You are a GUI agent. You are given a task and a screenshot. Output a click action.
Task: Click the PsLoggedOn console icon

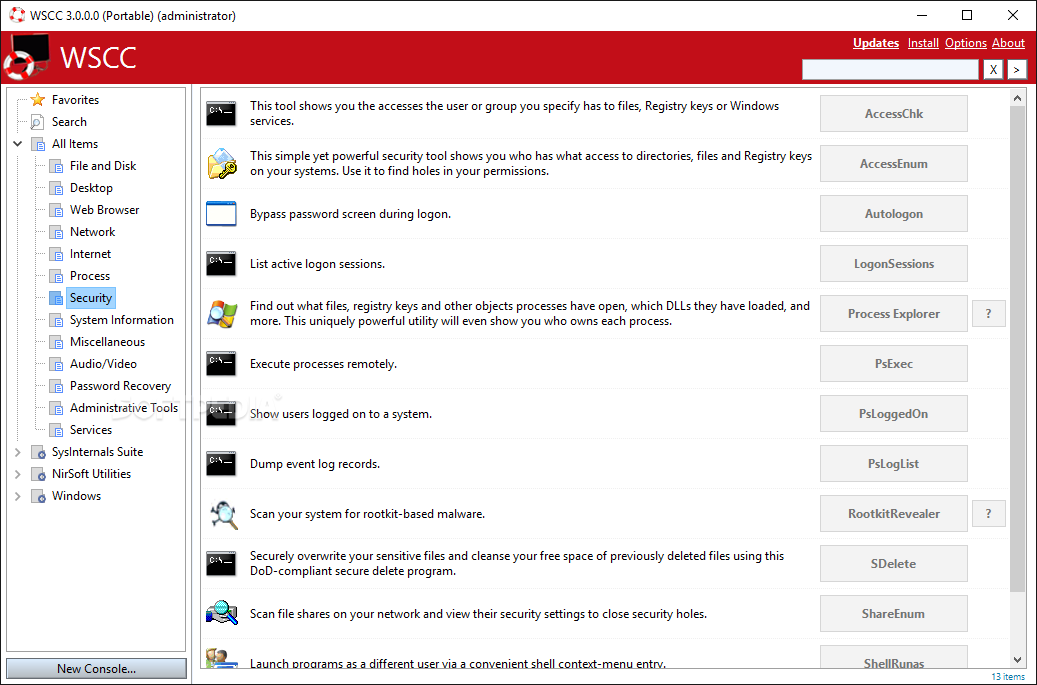pos(221,413)
